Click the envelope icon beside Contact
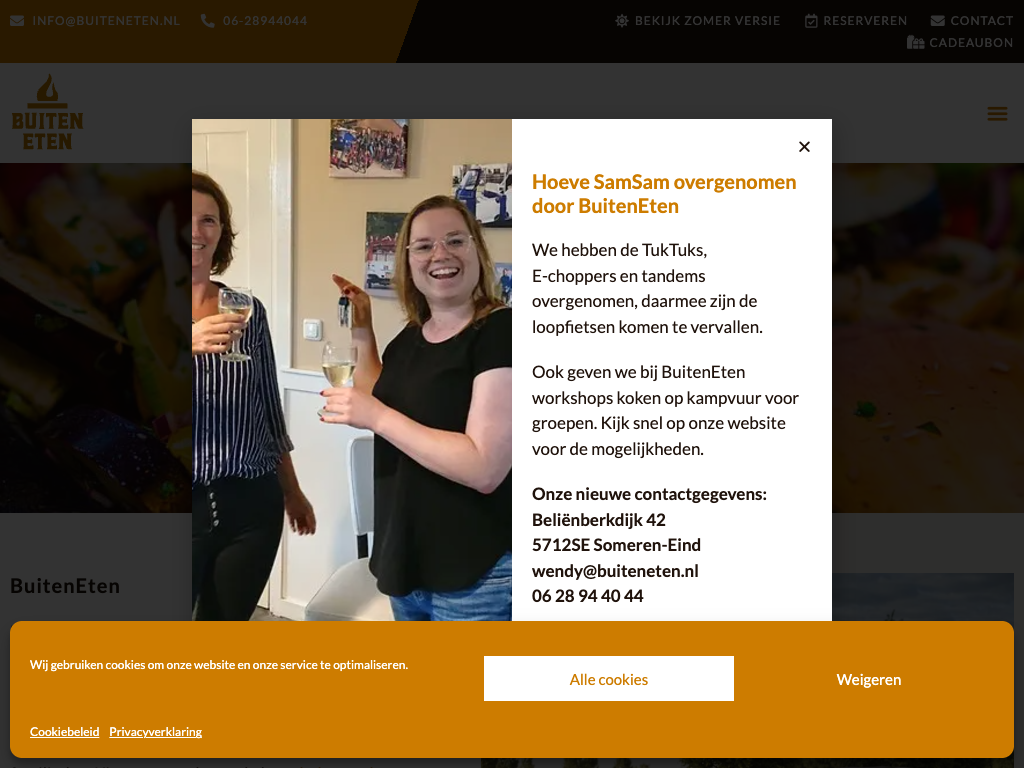 tap(938, 21)
